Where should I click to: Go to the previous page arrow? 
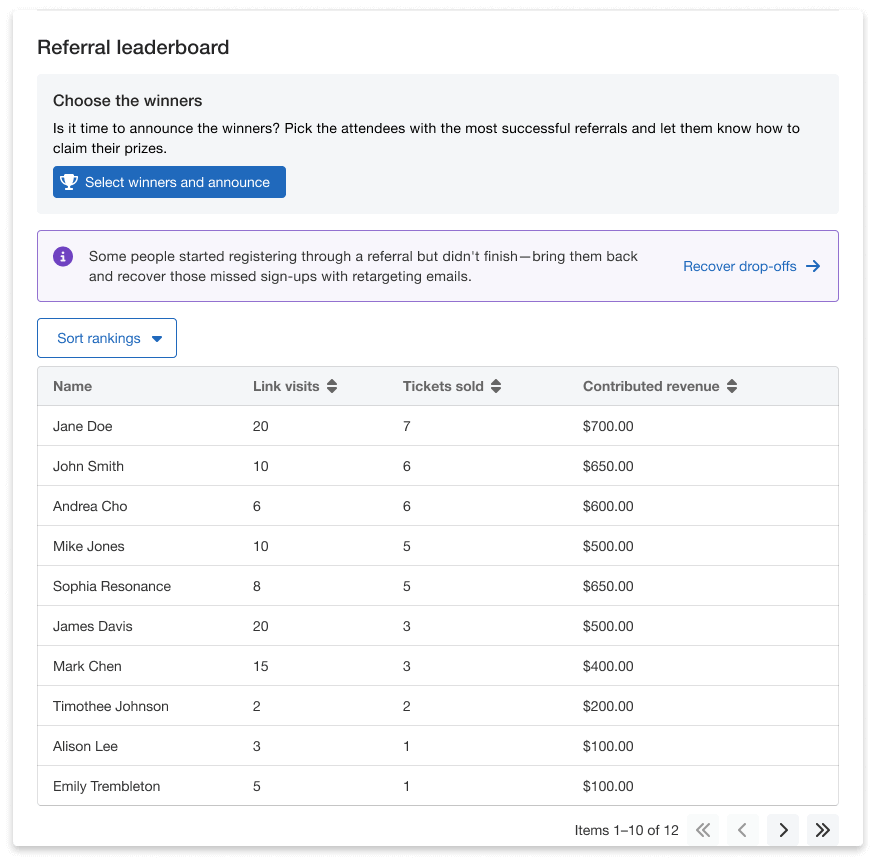click(x=743, y=829)
